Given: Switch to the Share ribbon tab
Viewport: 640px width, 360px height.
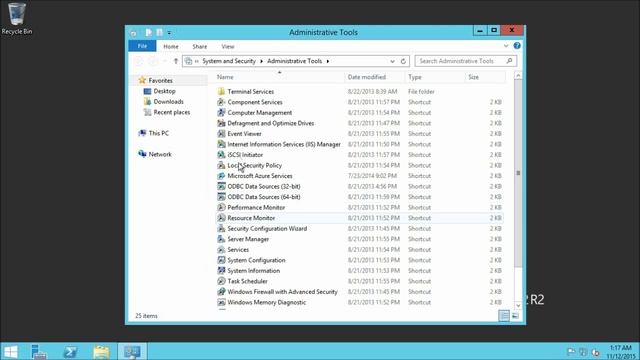Looking at the screenshot, I should (x=200, y=47).
